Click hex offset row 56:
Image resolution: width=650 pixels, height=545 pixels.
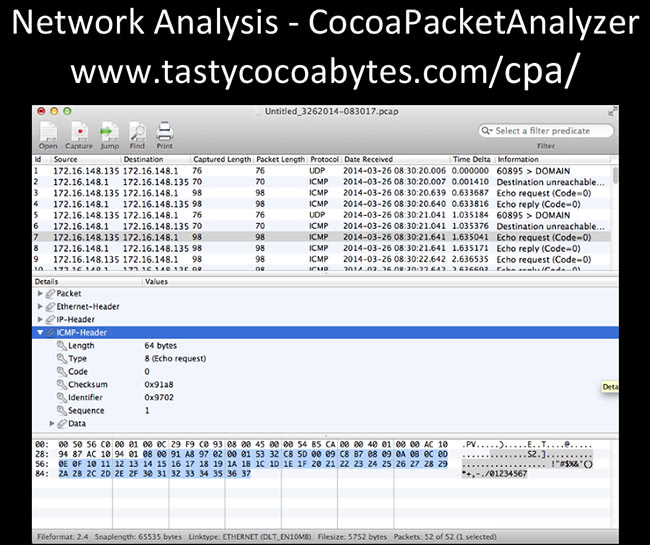pos(42,464)
